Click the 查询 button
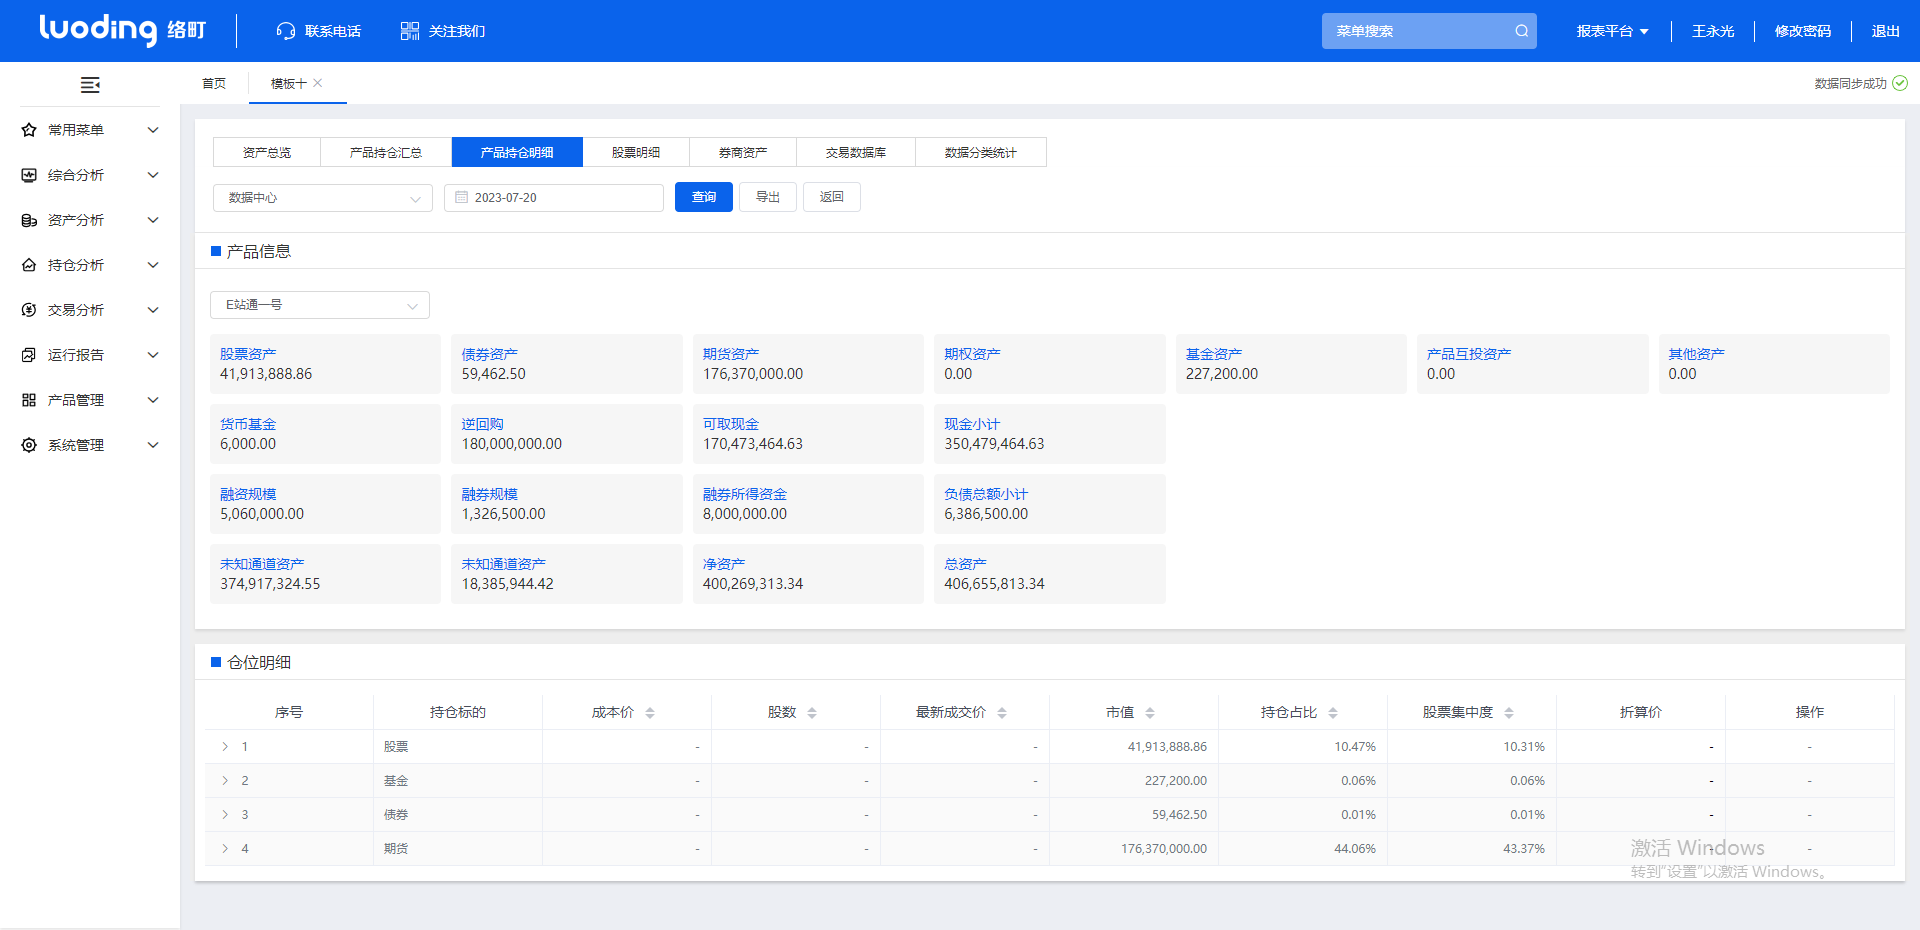Viewport: 1920px width, 930px height. 704,197
